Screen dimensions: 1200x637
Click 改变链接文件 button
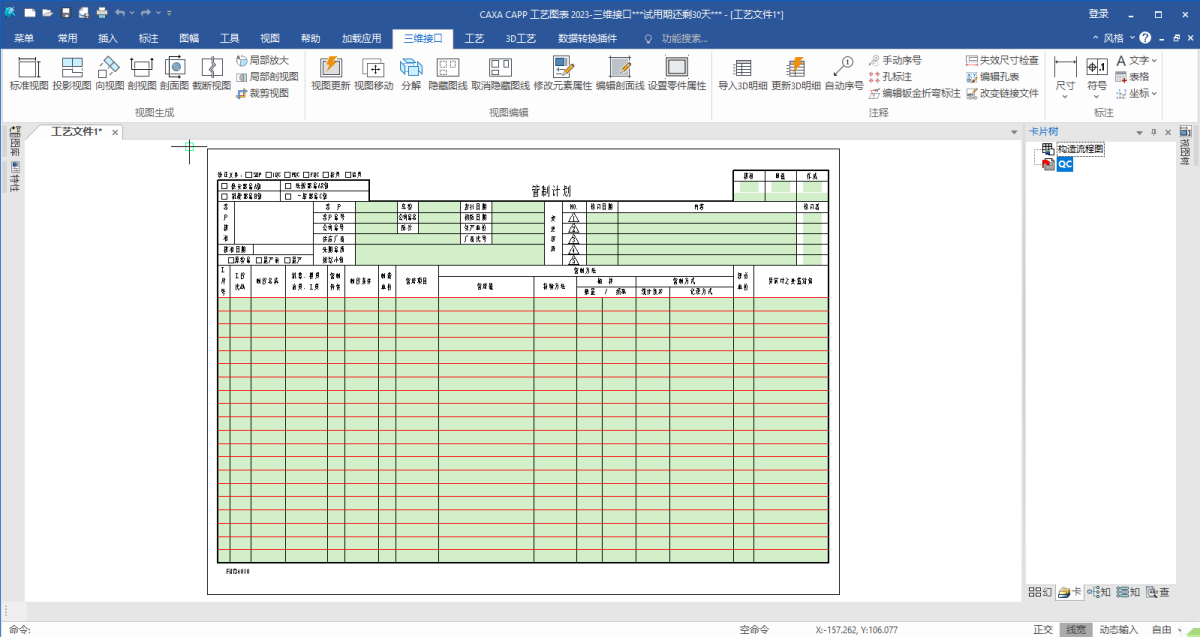point(1002,93)
